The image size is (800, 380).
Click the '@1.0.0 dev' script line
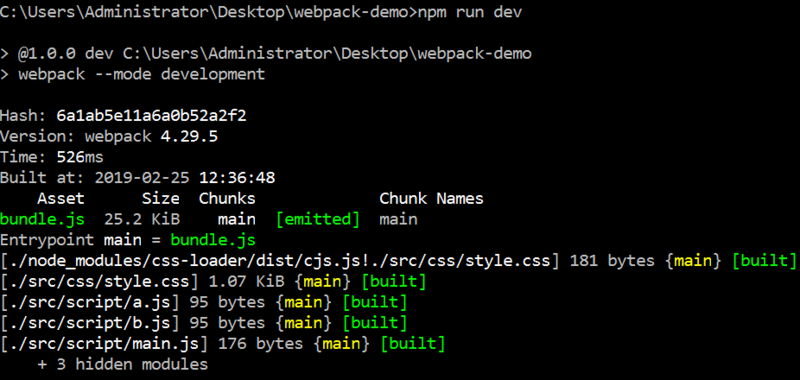tap(266, 54)
